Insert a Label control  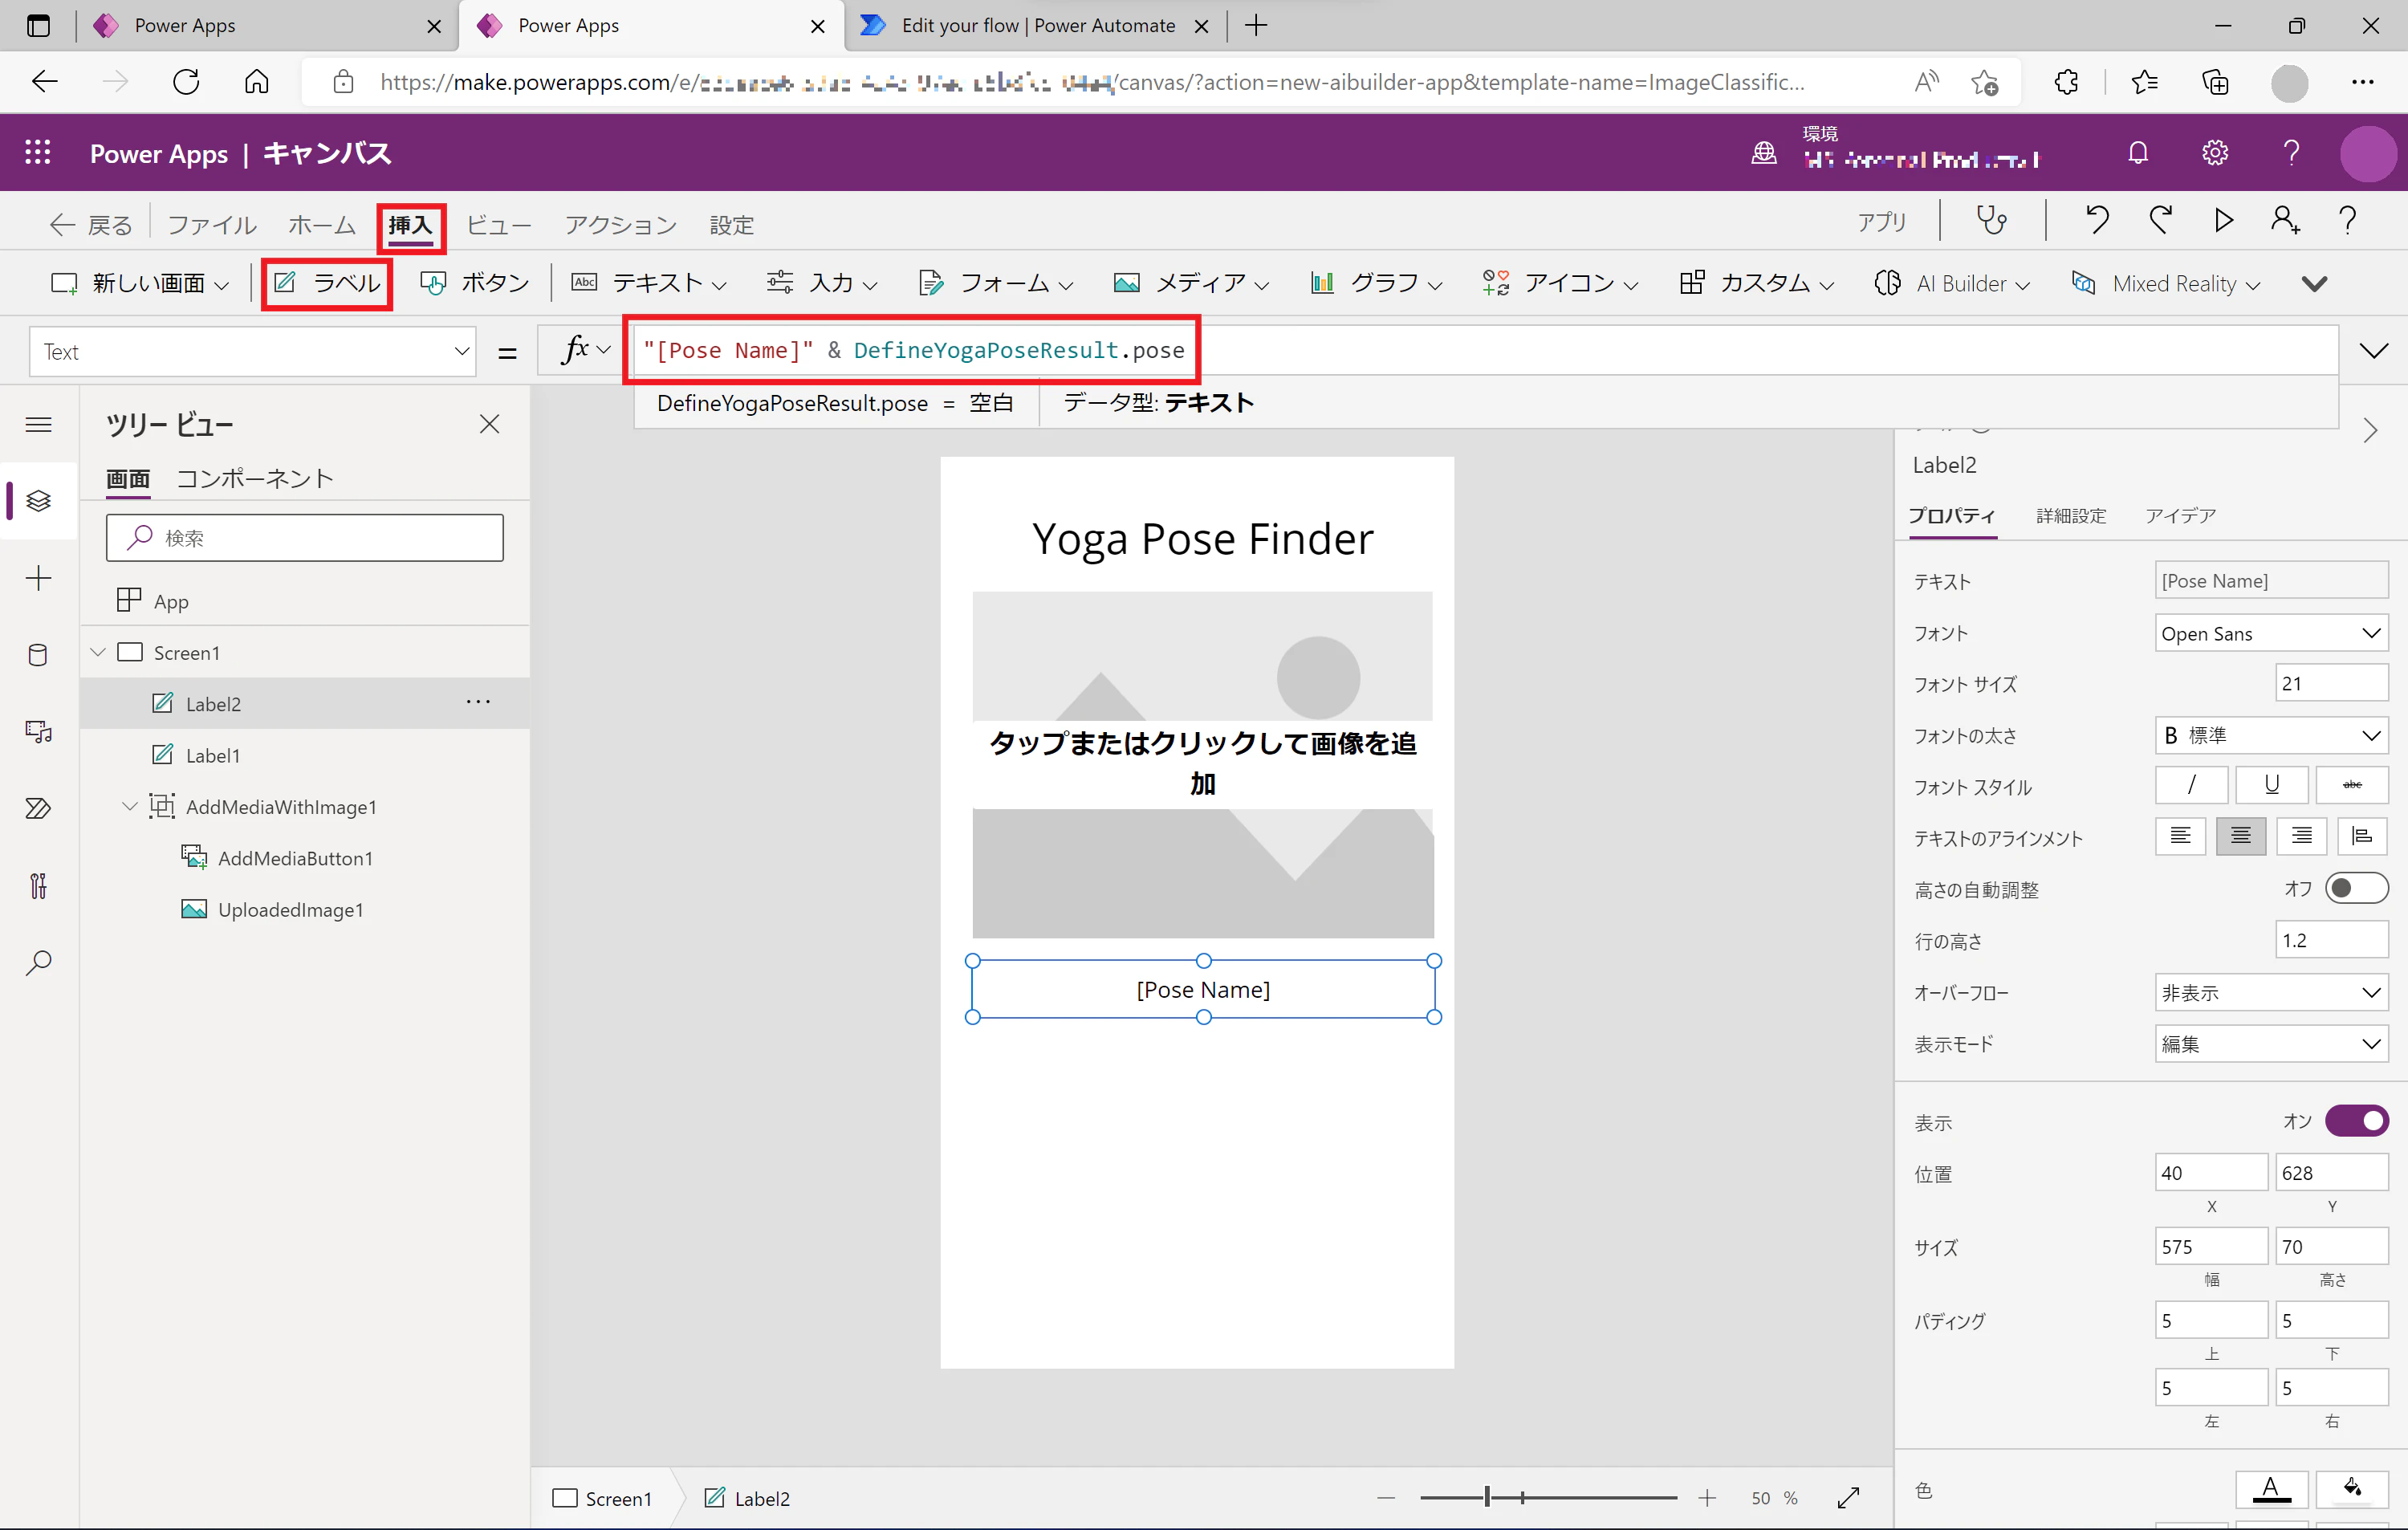tap(327, 284)
